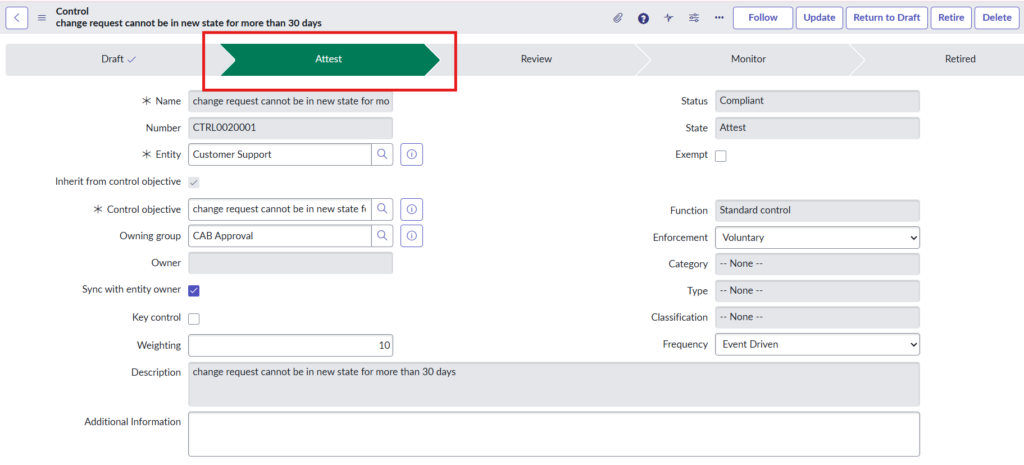Click the back arrow icon
The height and width of the screenshot is (465, 1024).
pyautogui.click(x=21, y=17)
